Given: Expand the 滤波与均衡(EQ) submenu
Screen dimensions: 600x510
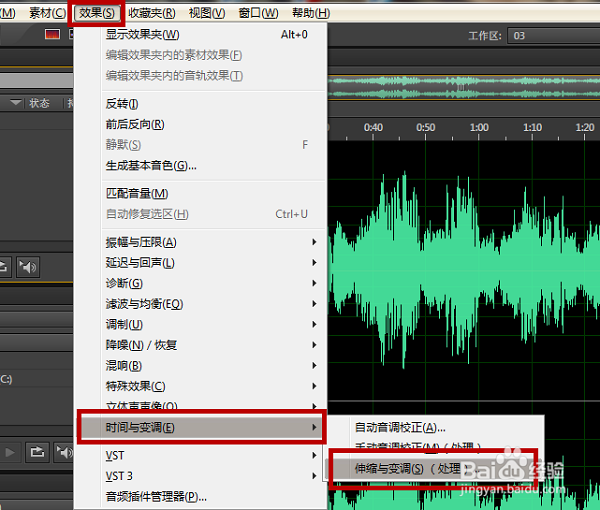Looking at the screenshot, I should point(144,304).
